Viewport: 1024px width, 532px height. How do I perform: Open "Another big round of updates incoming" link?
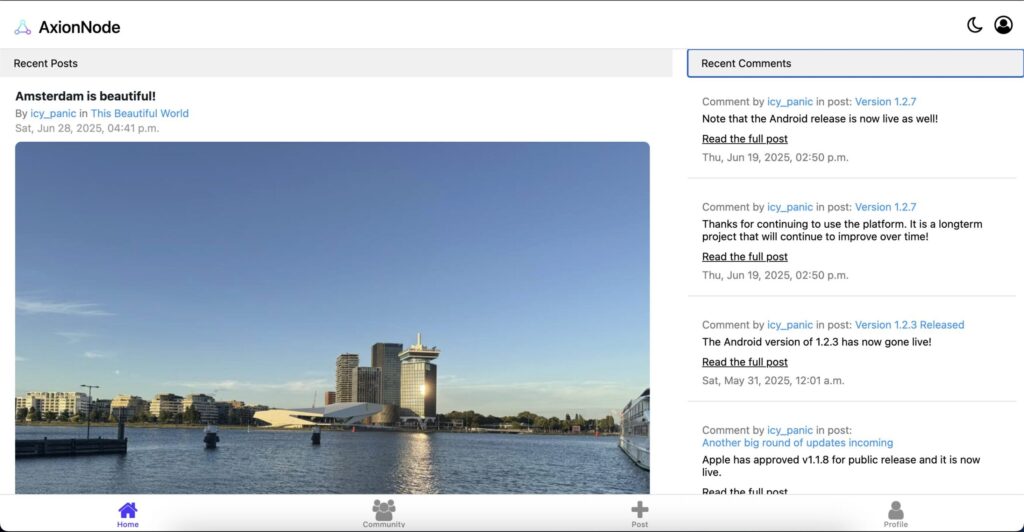click(797, 442)
